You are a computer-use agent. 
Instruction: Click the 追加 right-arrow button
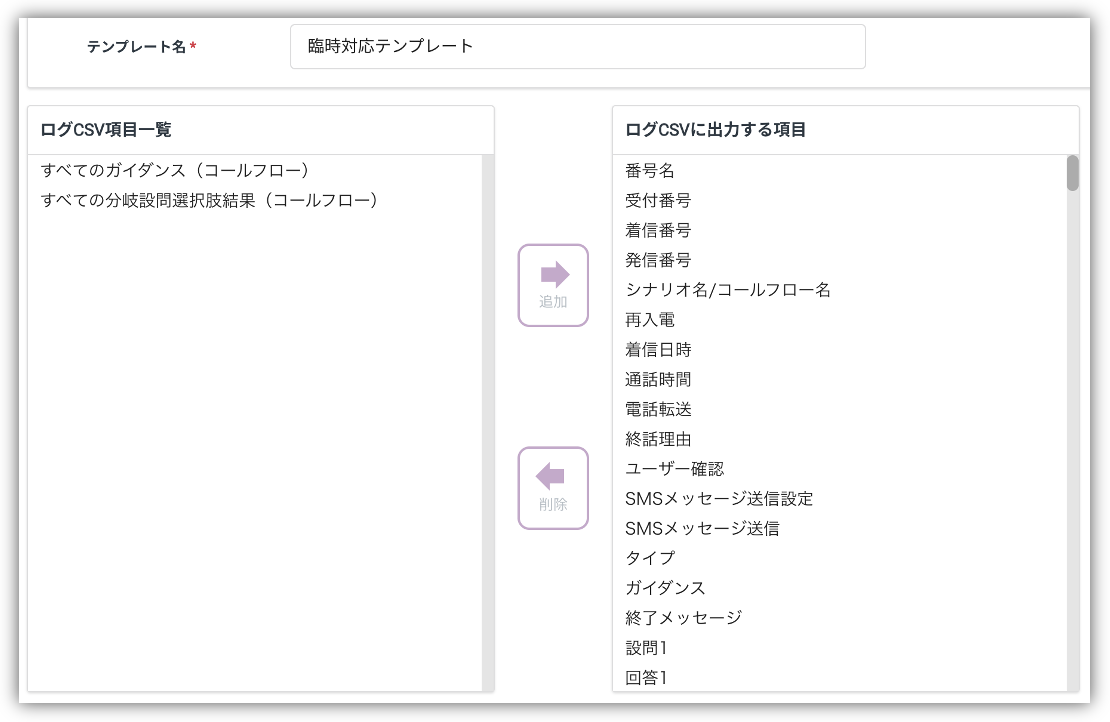tap(553, 285)
